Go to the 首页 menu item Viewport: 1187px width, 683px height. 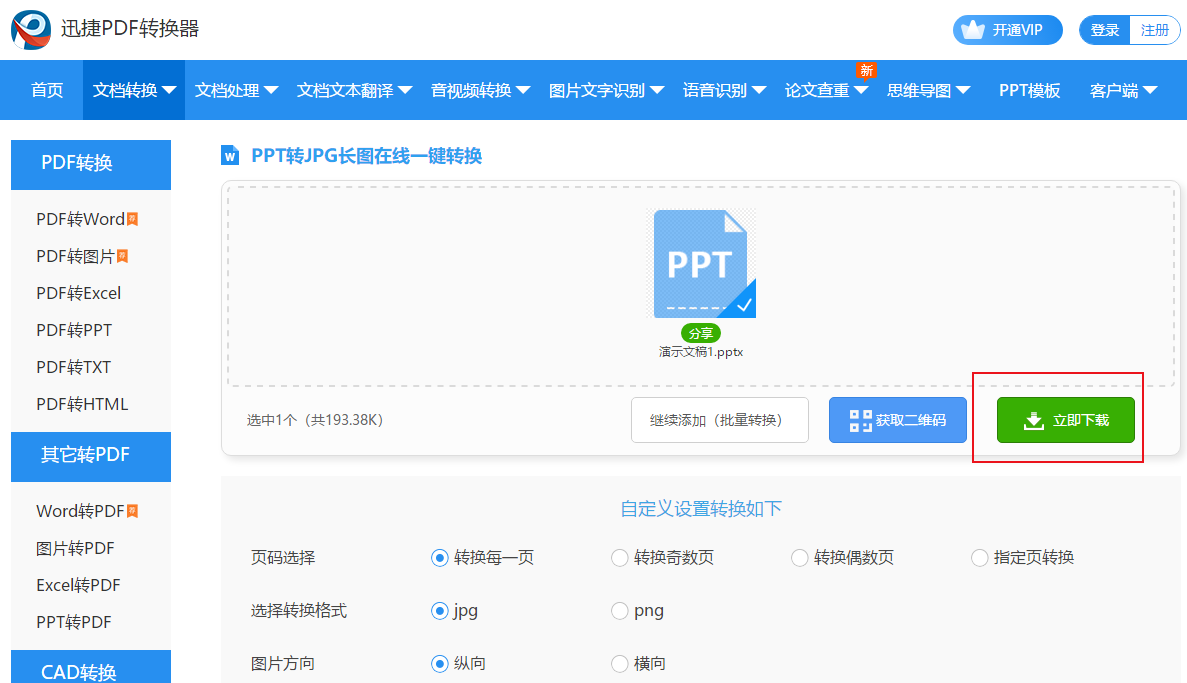point(47,90)
